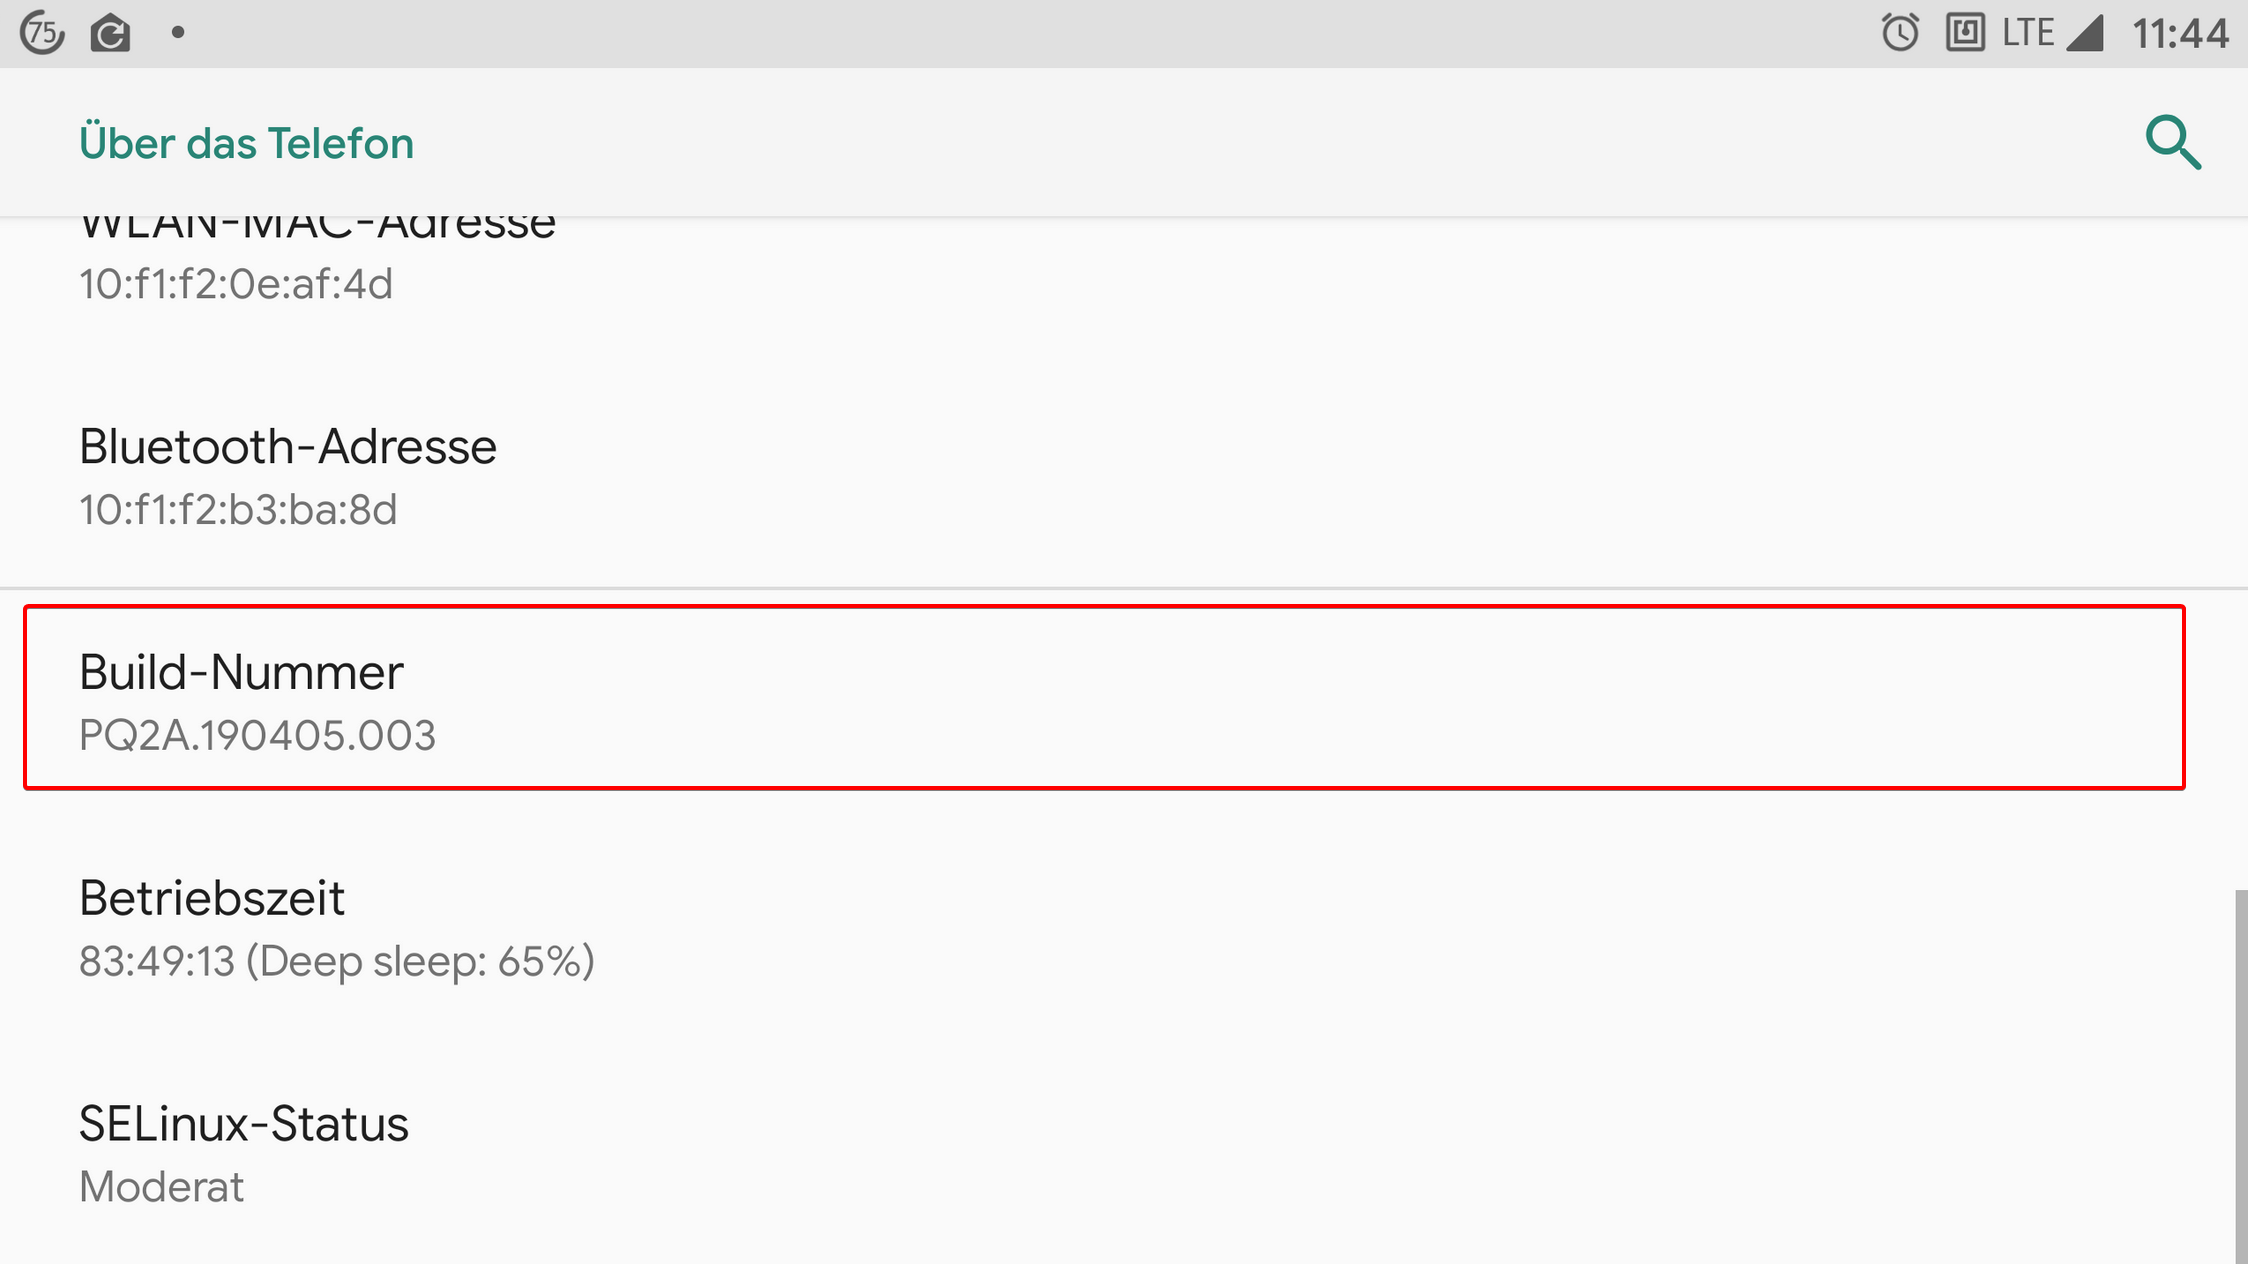Image resolution: width=2248 pixels, height=1264 pixels.
Task: Tap the NFC status bar icon
Action: pyautogui.click(x=1965, y=33)
